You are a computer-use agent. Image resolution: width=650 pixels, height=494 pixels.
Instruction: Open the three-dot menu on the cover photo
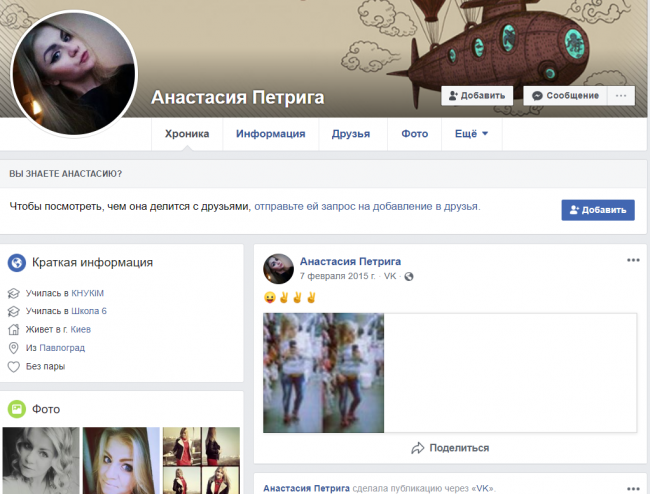pyautogui.click(x=621, y=96)
